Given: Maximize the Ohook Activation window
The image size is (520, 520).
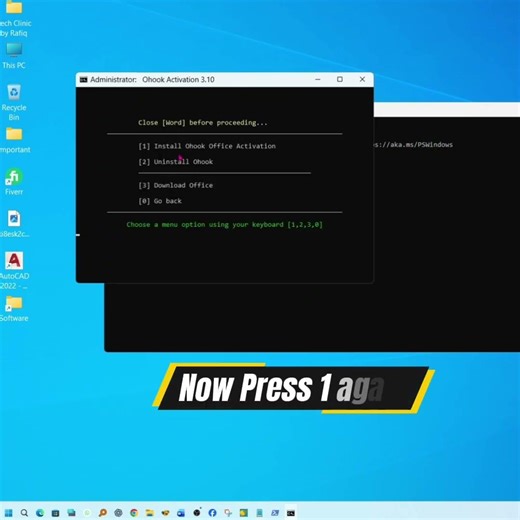Looking at the screenshot, I should [x=340, y=79].
